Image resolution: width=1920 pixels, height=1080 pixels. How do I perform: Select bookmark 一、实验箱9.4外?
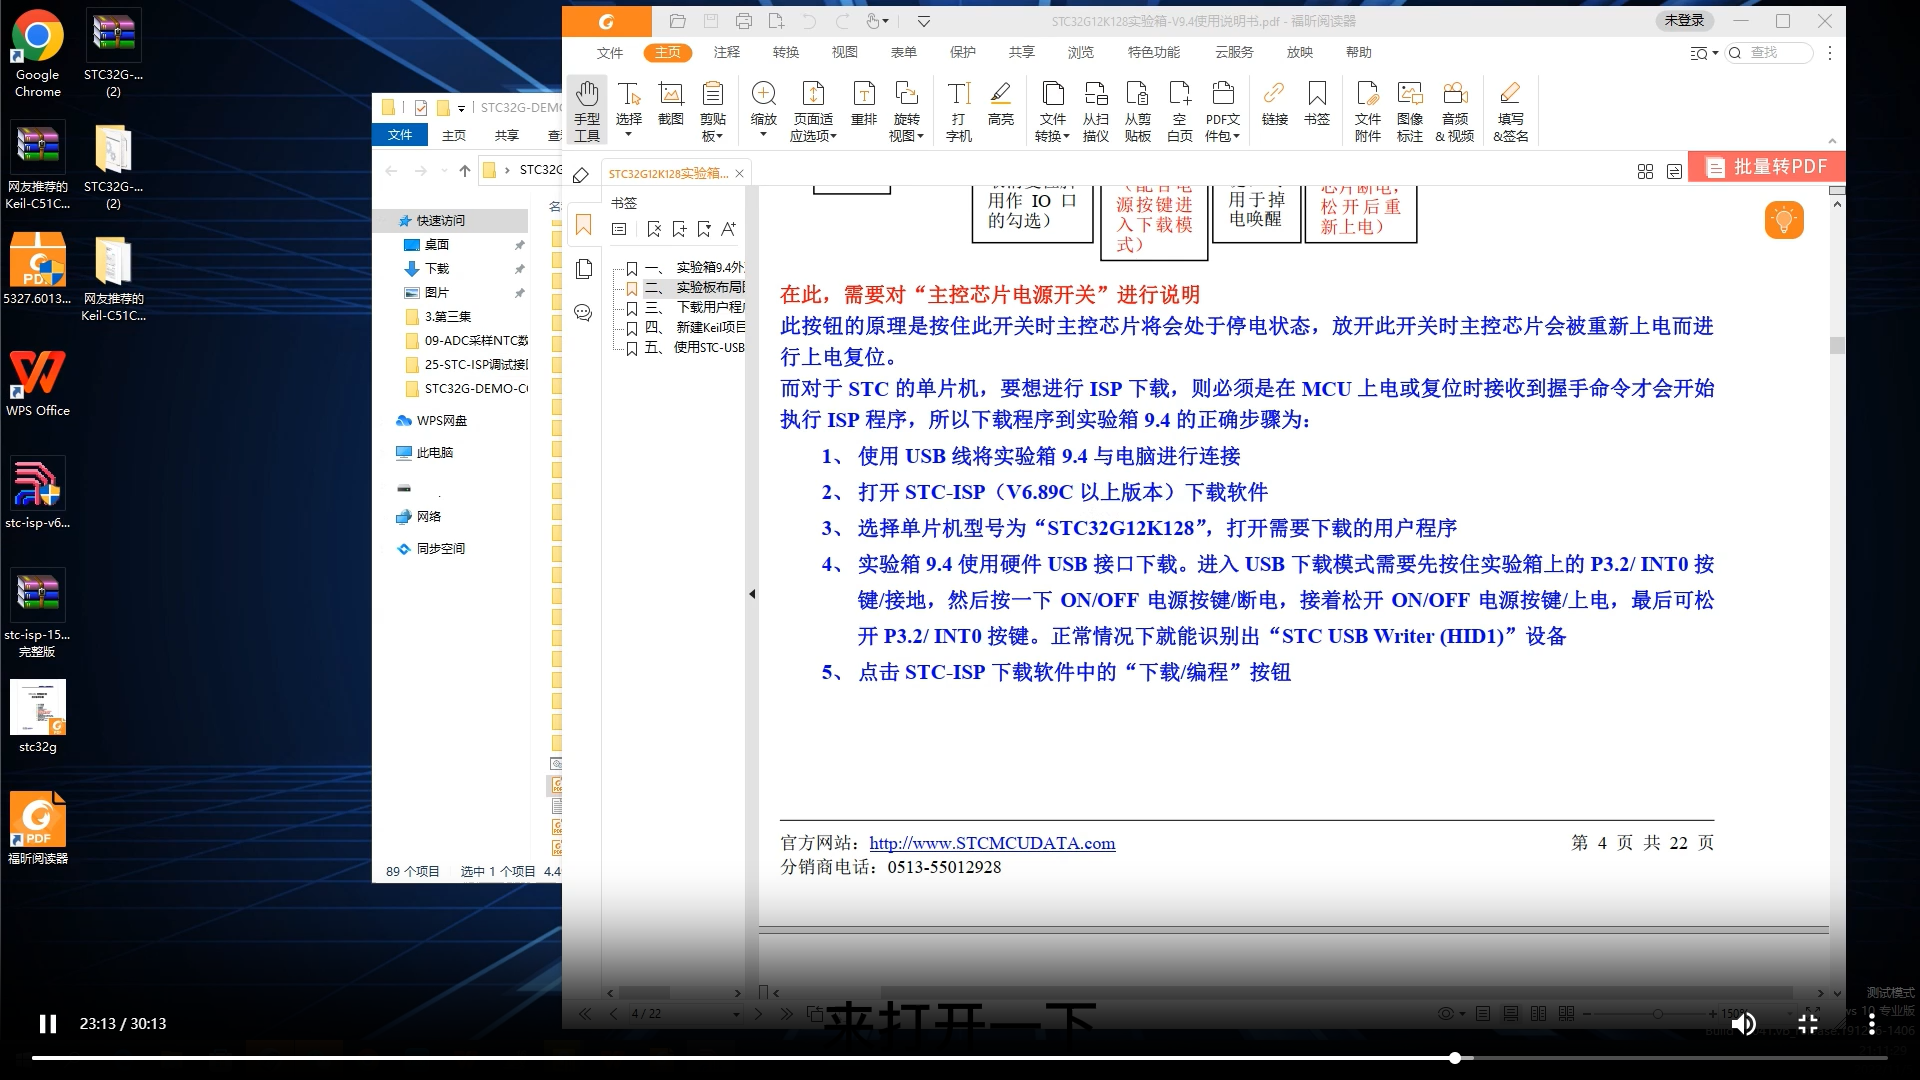(x=694, y=267)
